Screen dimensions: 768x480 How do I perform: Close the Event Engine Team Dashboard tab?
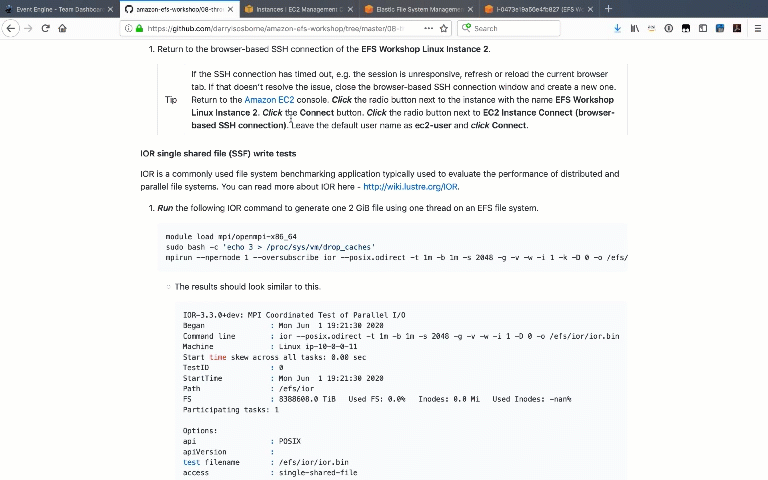(x=110, y=9)
